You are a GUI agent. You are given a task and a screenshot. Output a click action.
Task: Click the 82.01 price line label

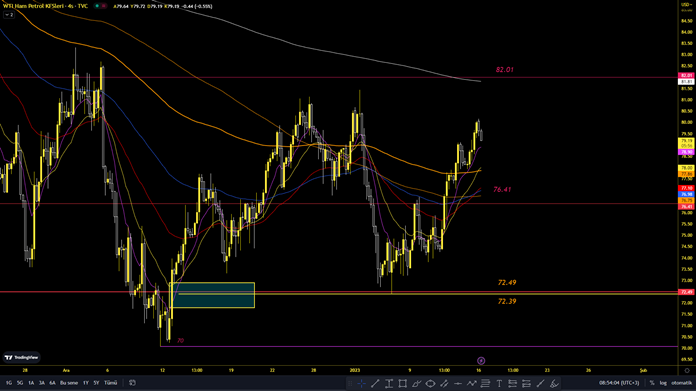point(505,70)
